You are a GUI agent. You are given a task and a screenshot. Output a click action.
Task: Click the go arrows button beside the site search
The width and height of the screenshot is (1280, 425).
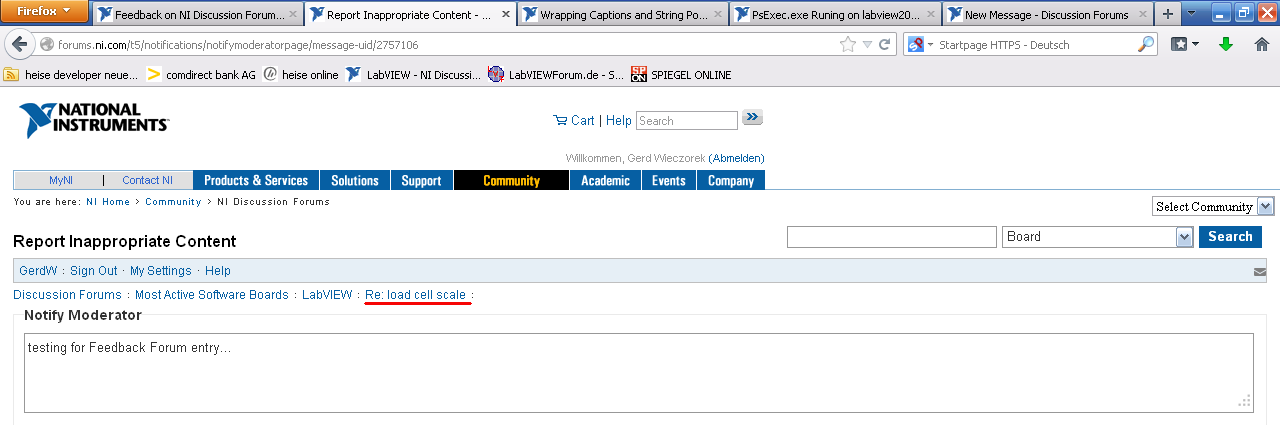pyautogui.click(x=752, y=118)
